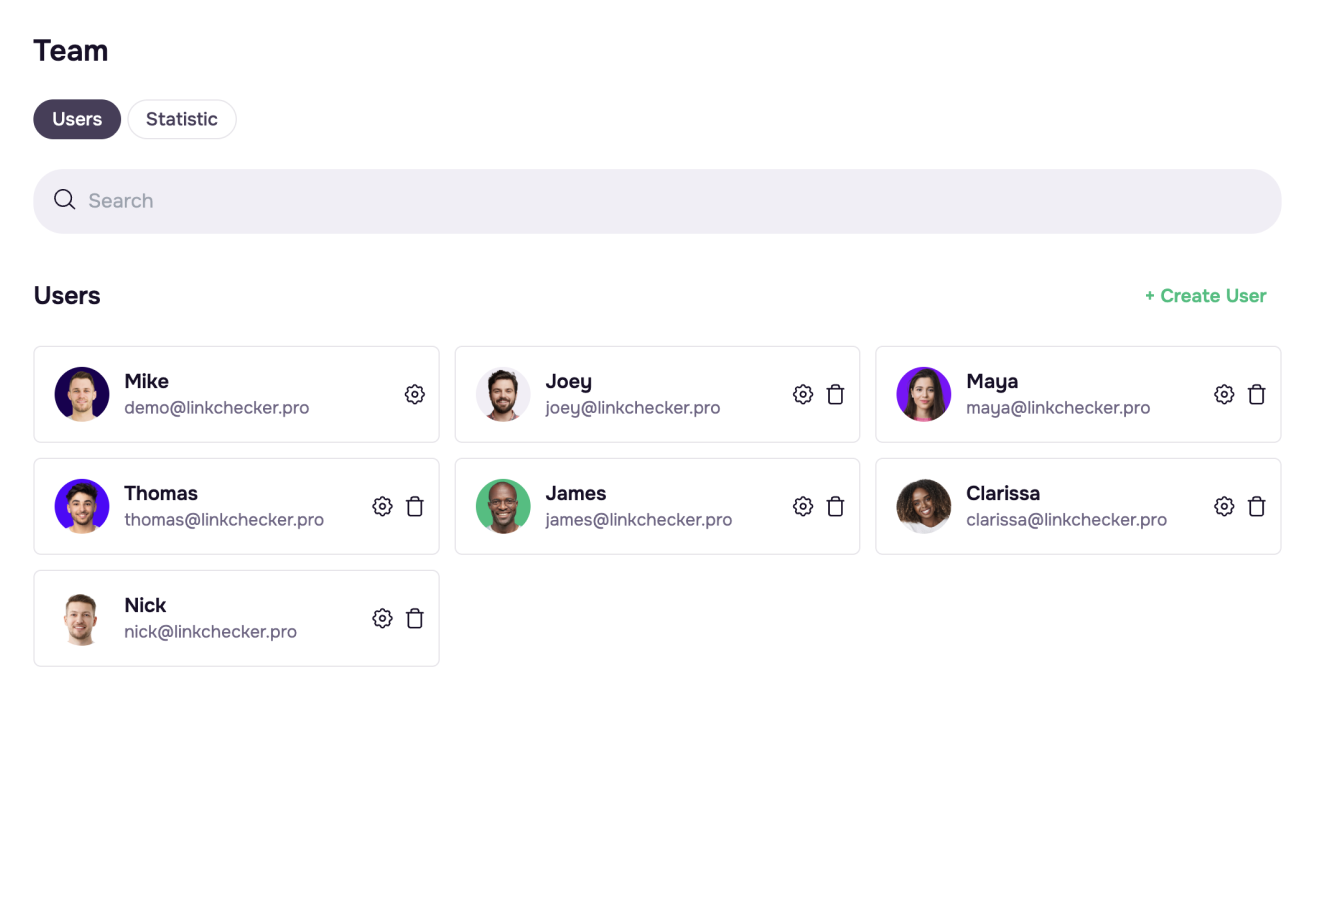Select the Users tab

(x=77, y=119)
